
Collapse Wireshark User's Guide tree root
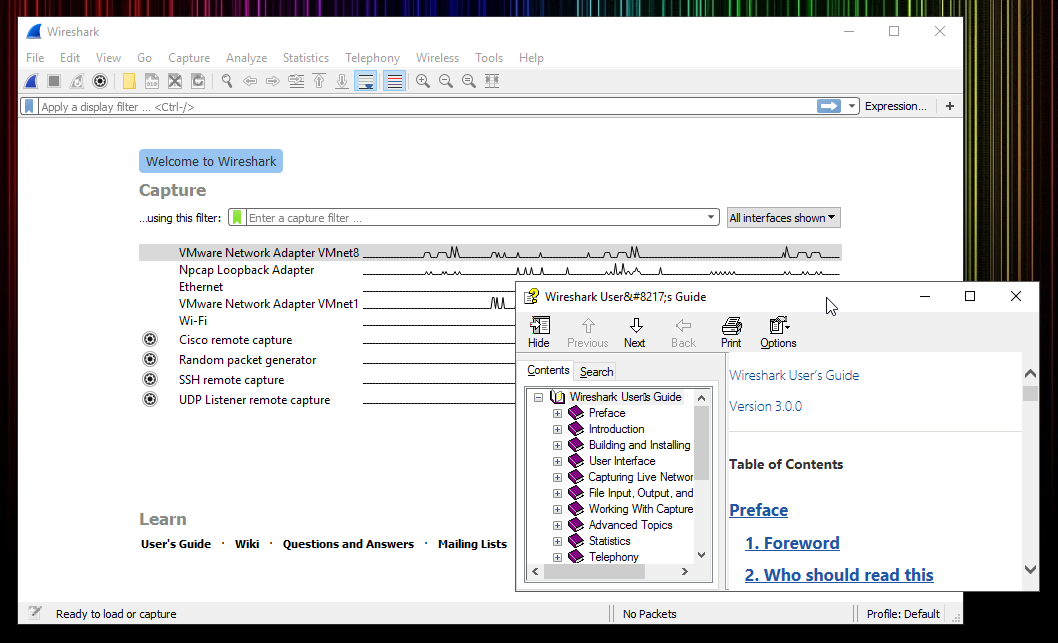[x=538, y=397]
